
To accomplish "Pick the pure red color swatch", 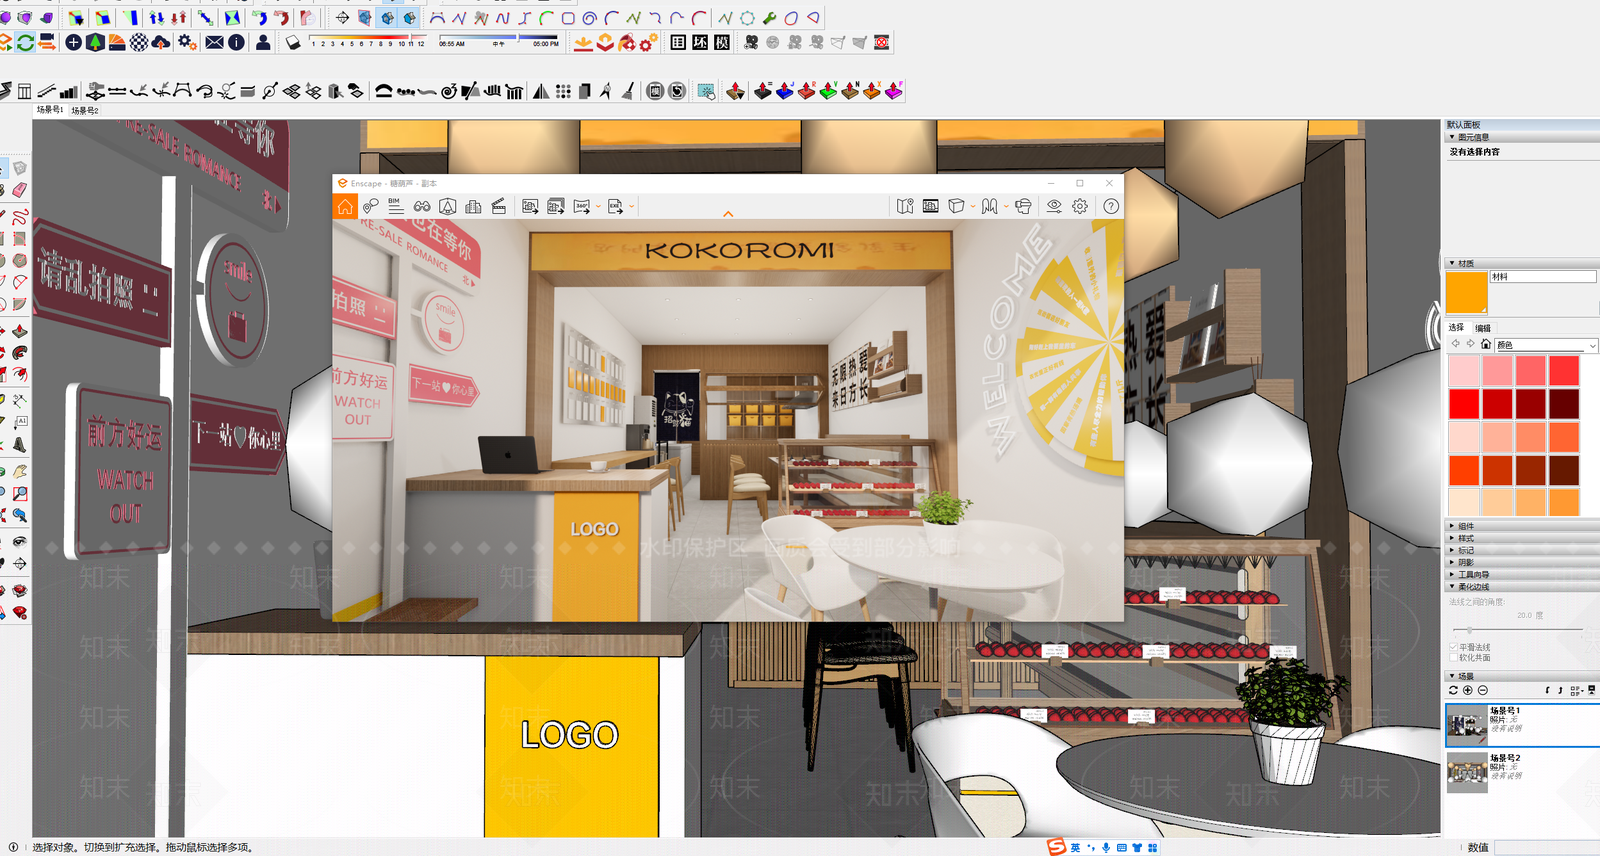I will point(1464,404).
